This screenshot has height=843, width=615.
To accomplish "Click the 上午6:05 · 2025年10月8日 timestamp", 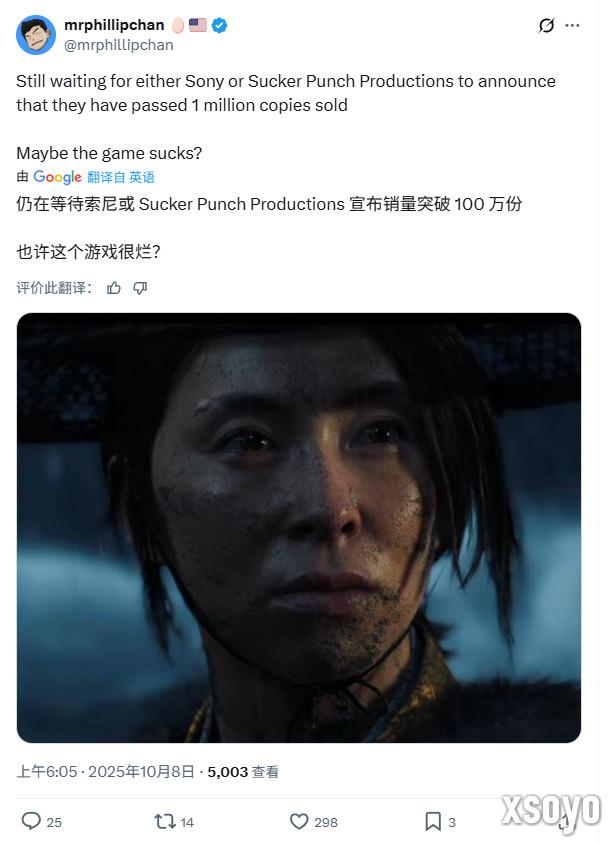I will tap(105, 771).
